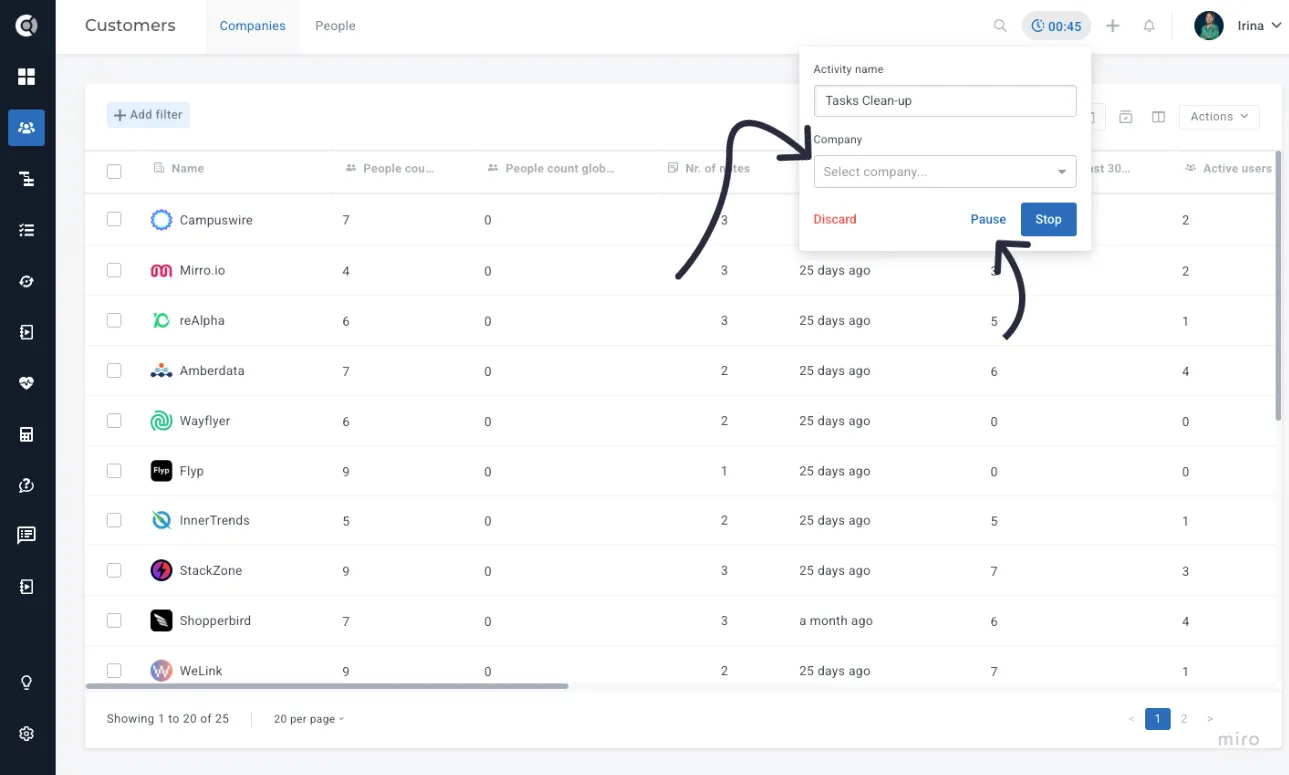
Task: Click the columns layout icon beside Actions
Action: pyautogui.click(x=1158, y=117)
